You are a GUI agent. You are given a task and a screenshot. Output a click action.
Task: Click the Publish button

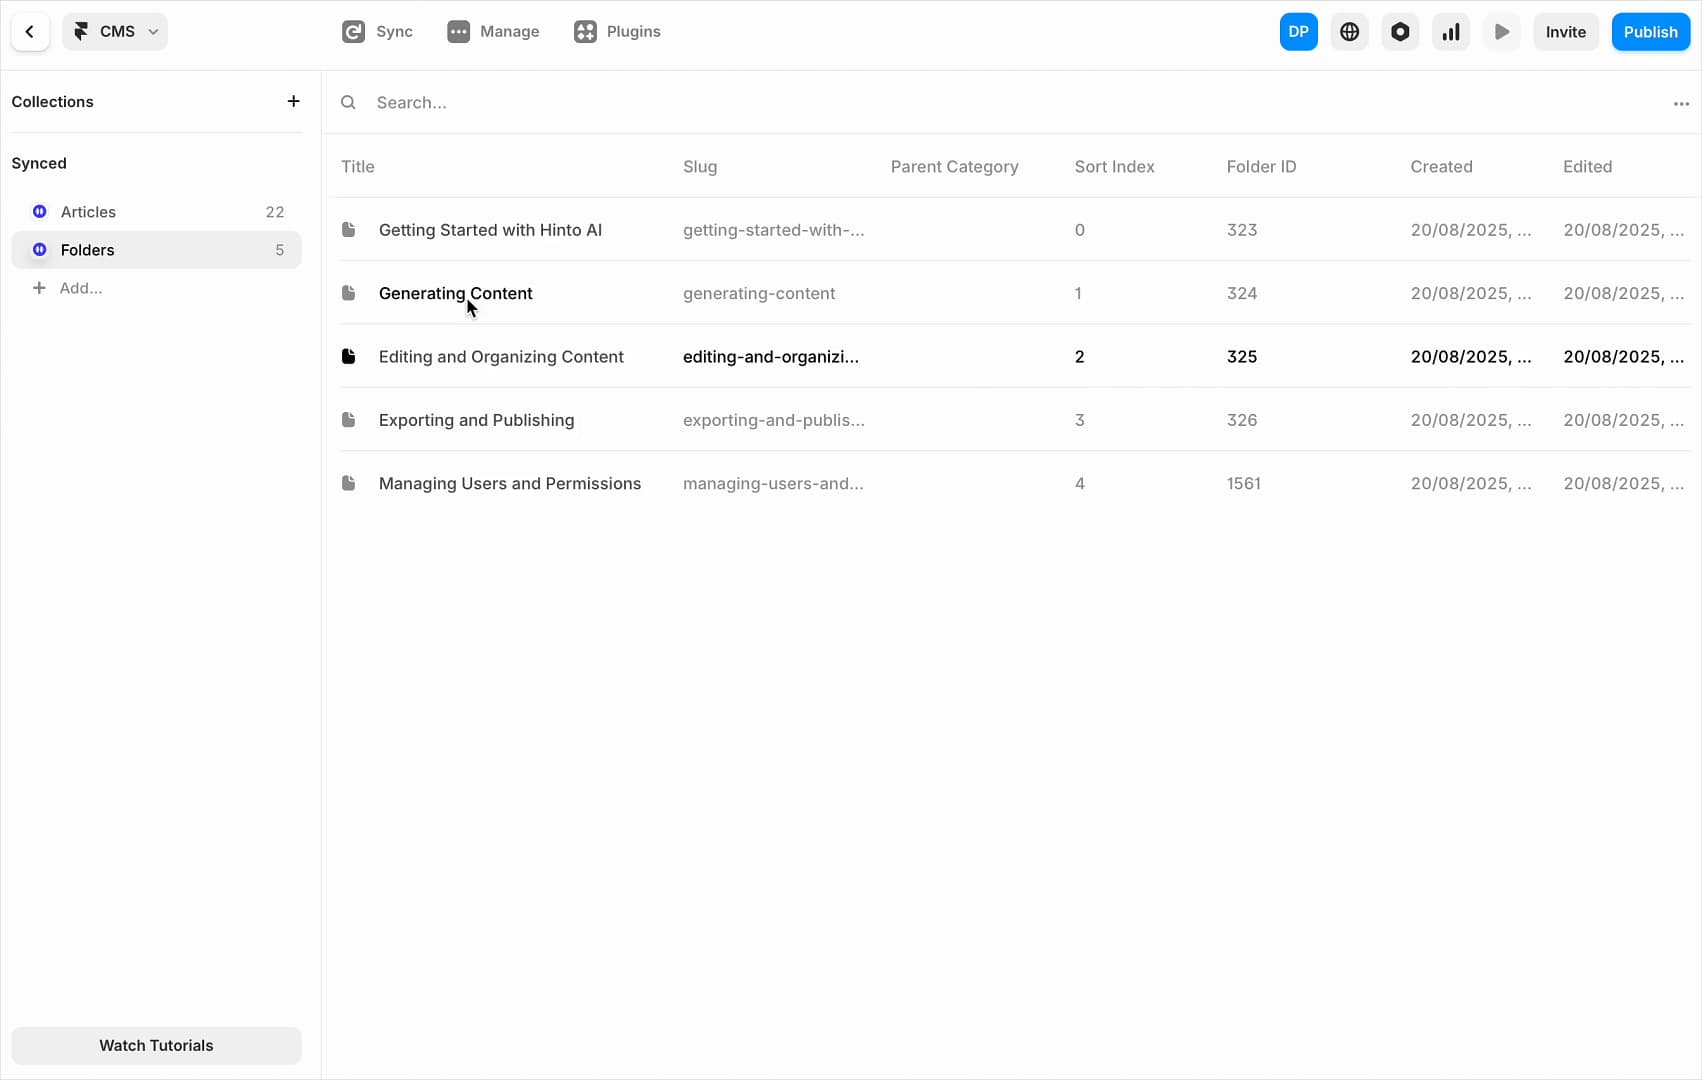(1650, 32)
